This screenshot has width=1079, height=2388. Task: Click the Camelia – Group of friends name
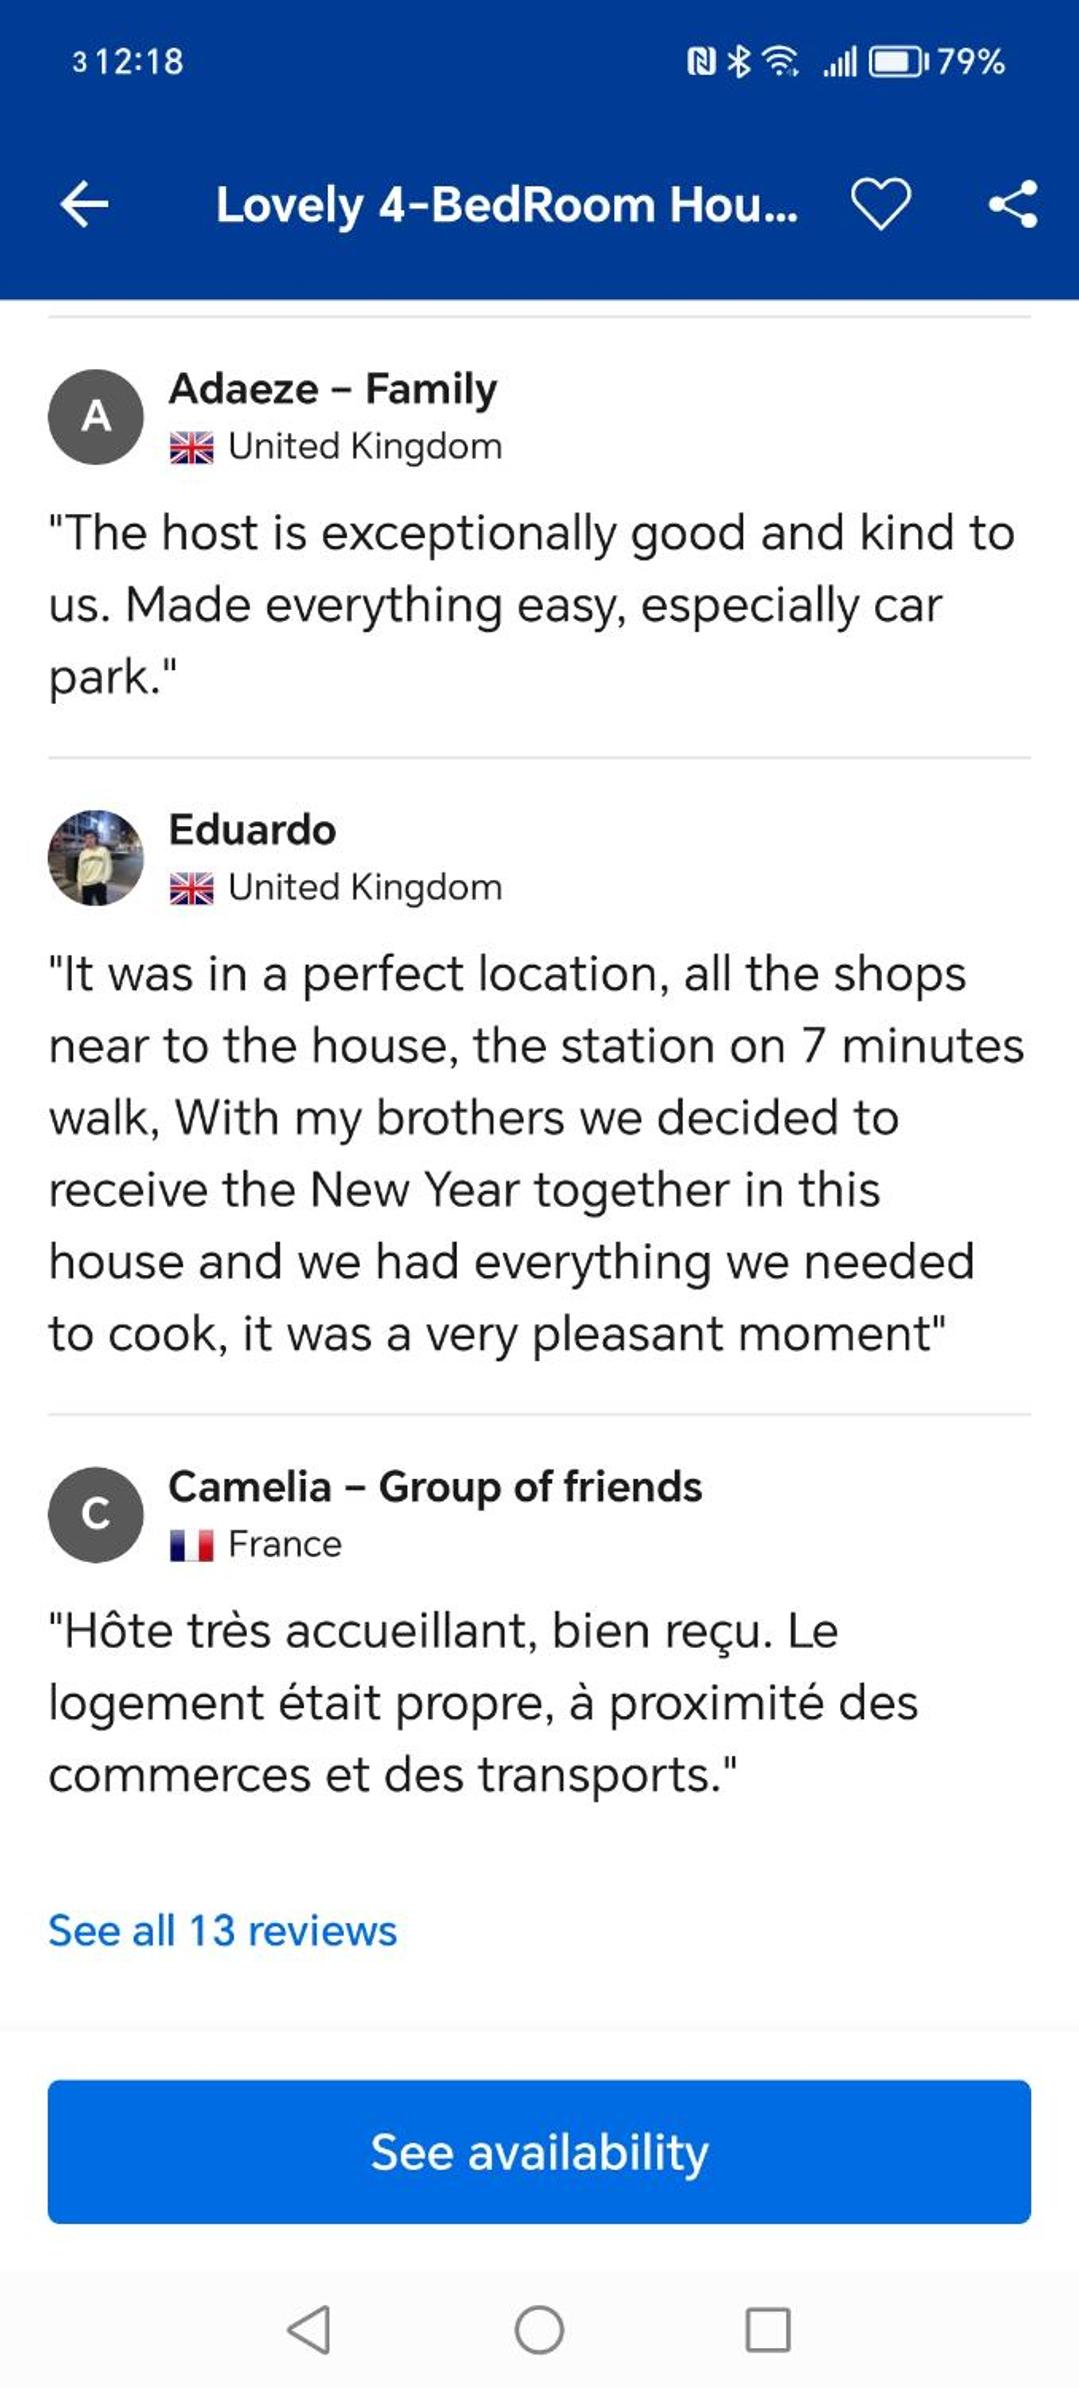435,1487
